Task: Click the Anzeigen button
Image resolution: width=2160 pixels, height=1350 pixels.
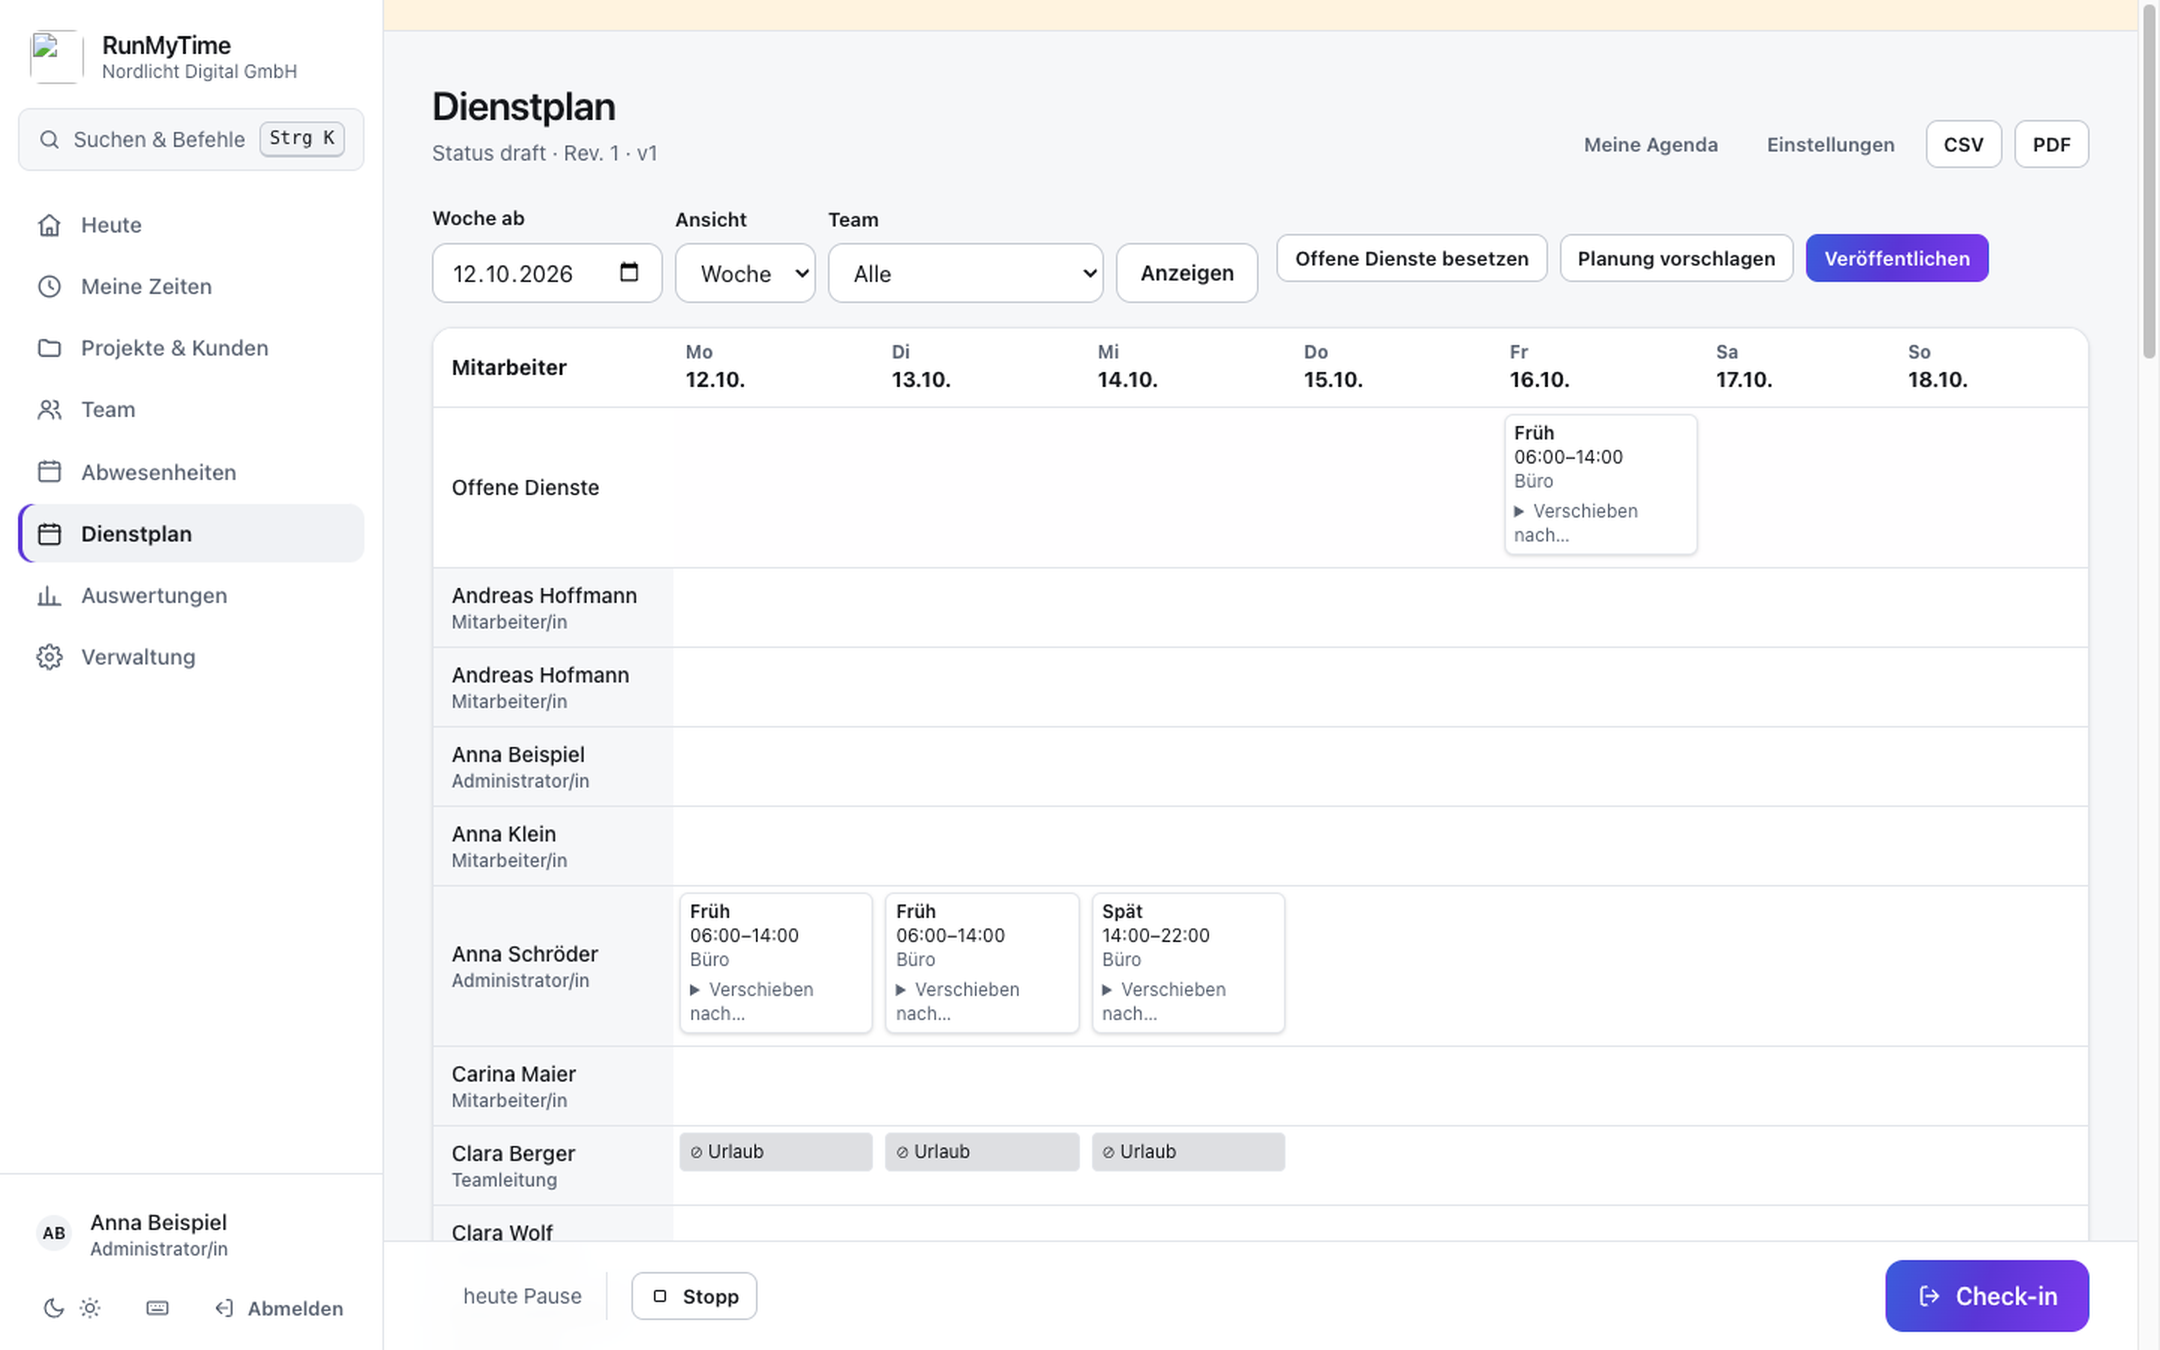Action: pyautogui.click(x=1187, y=273)
